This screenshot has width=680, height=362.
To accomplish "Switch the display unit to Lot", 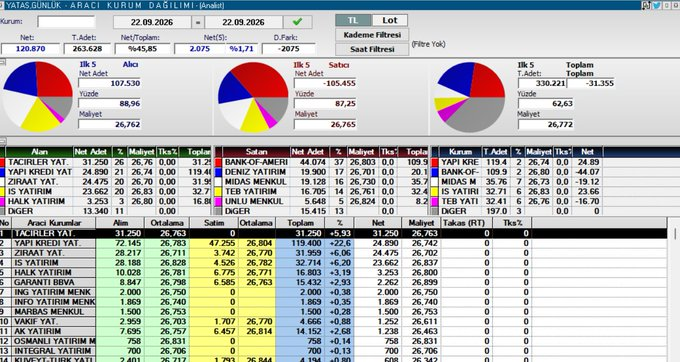I will pyautogui.click(x=389, y=20).
